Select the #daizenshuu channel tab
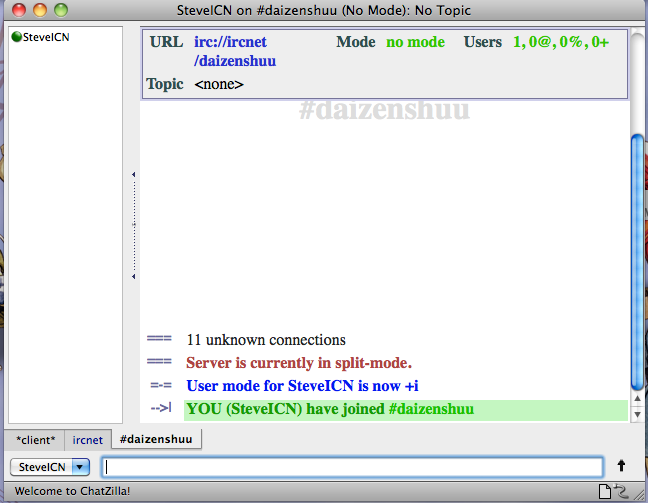Image resolution: width=648 pixels, height=503 pixels. click(x=156, y=439)
